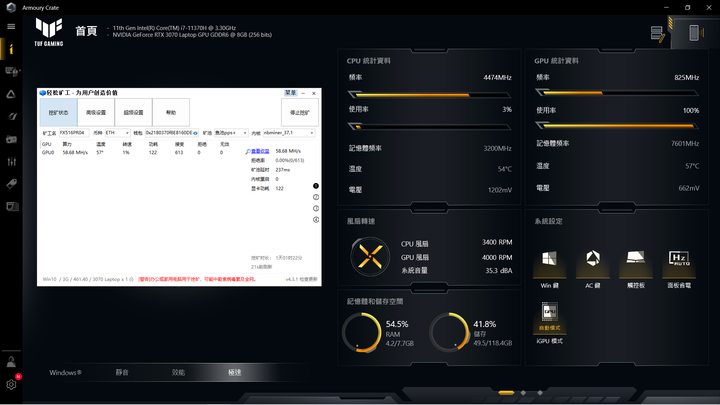Click the wallet address field
The width and height of the screenshot is (720, 405).
click(x=169, y=133)
